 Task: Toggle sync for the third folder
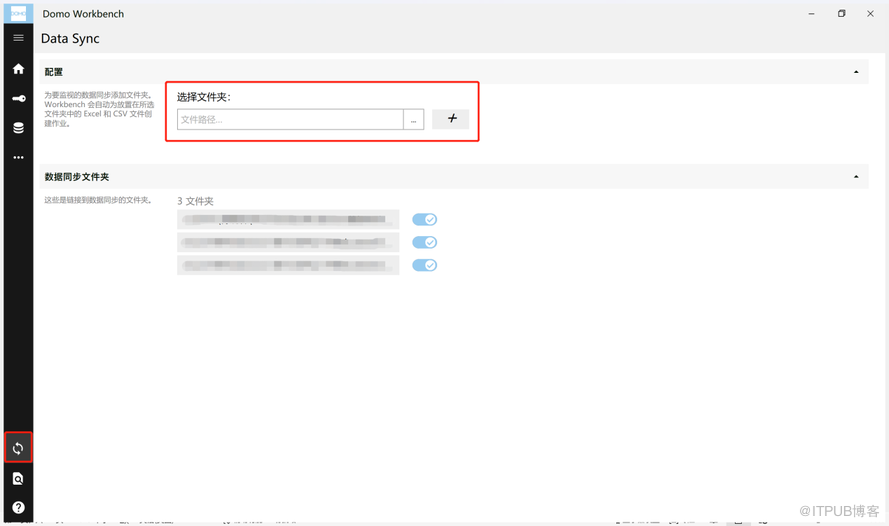tap(425, 265)
